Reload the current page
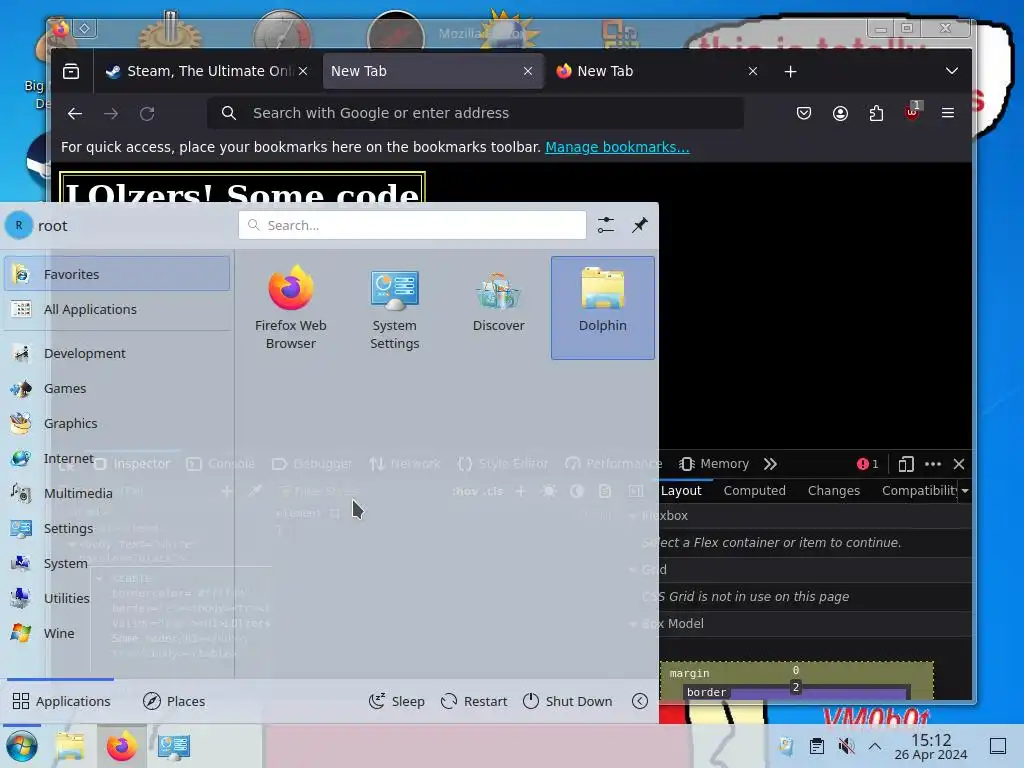 click(147, 114)
